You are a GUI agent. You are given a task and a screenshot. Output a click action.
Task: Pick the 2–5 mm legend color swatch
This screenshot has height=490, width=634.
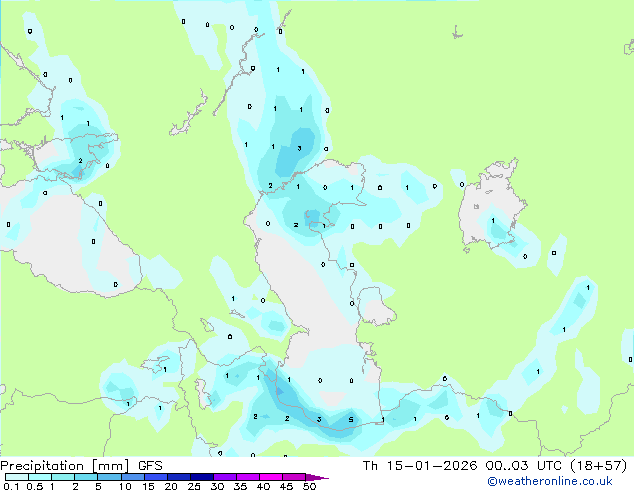(x=86, y=477)
